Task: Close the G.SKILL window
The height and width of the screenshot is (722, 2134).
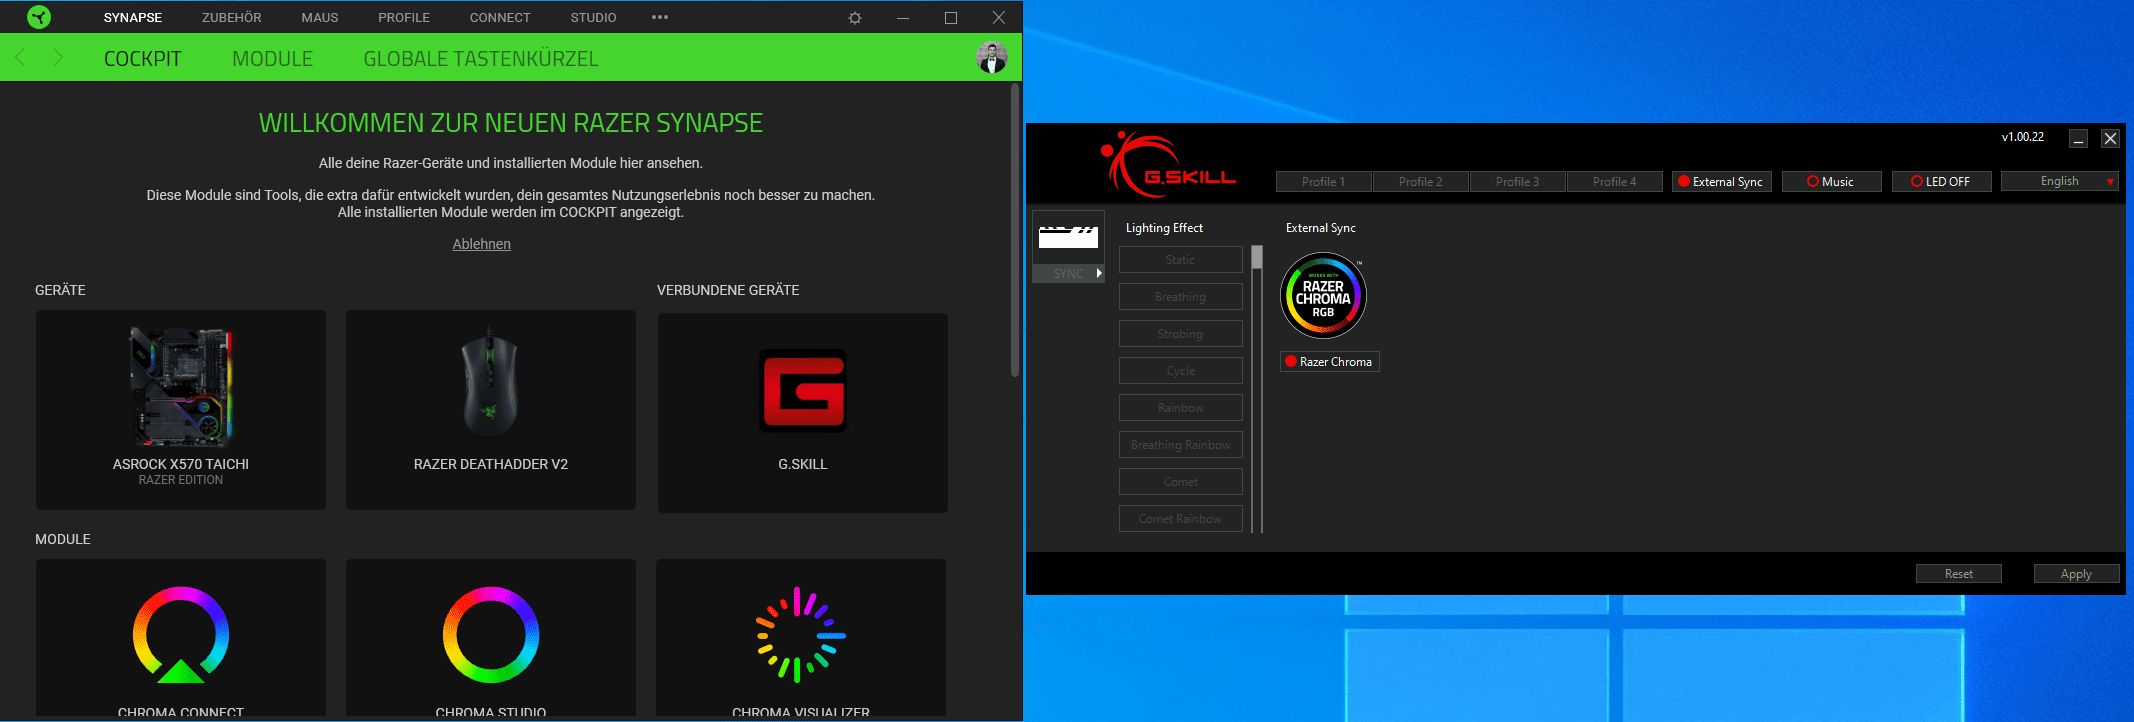Action: tap(2110, 139)
